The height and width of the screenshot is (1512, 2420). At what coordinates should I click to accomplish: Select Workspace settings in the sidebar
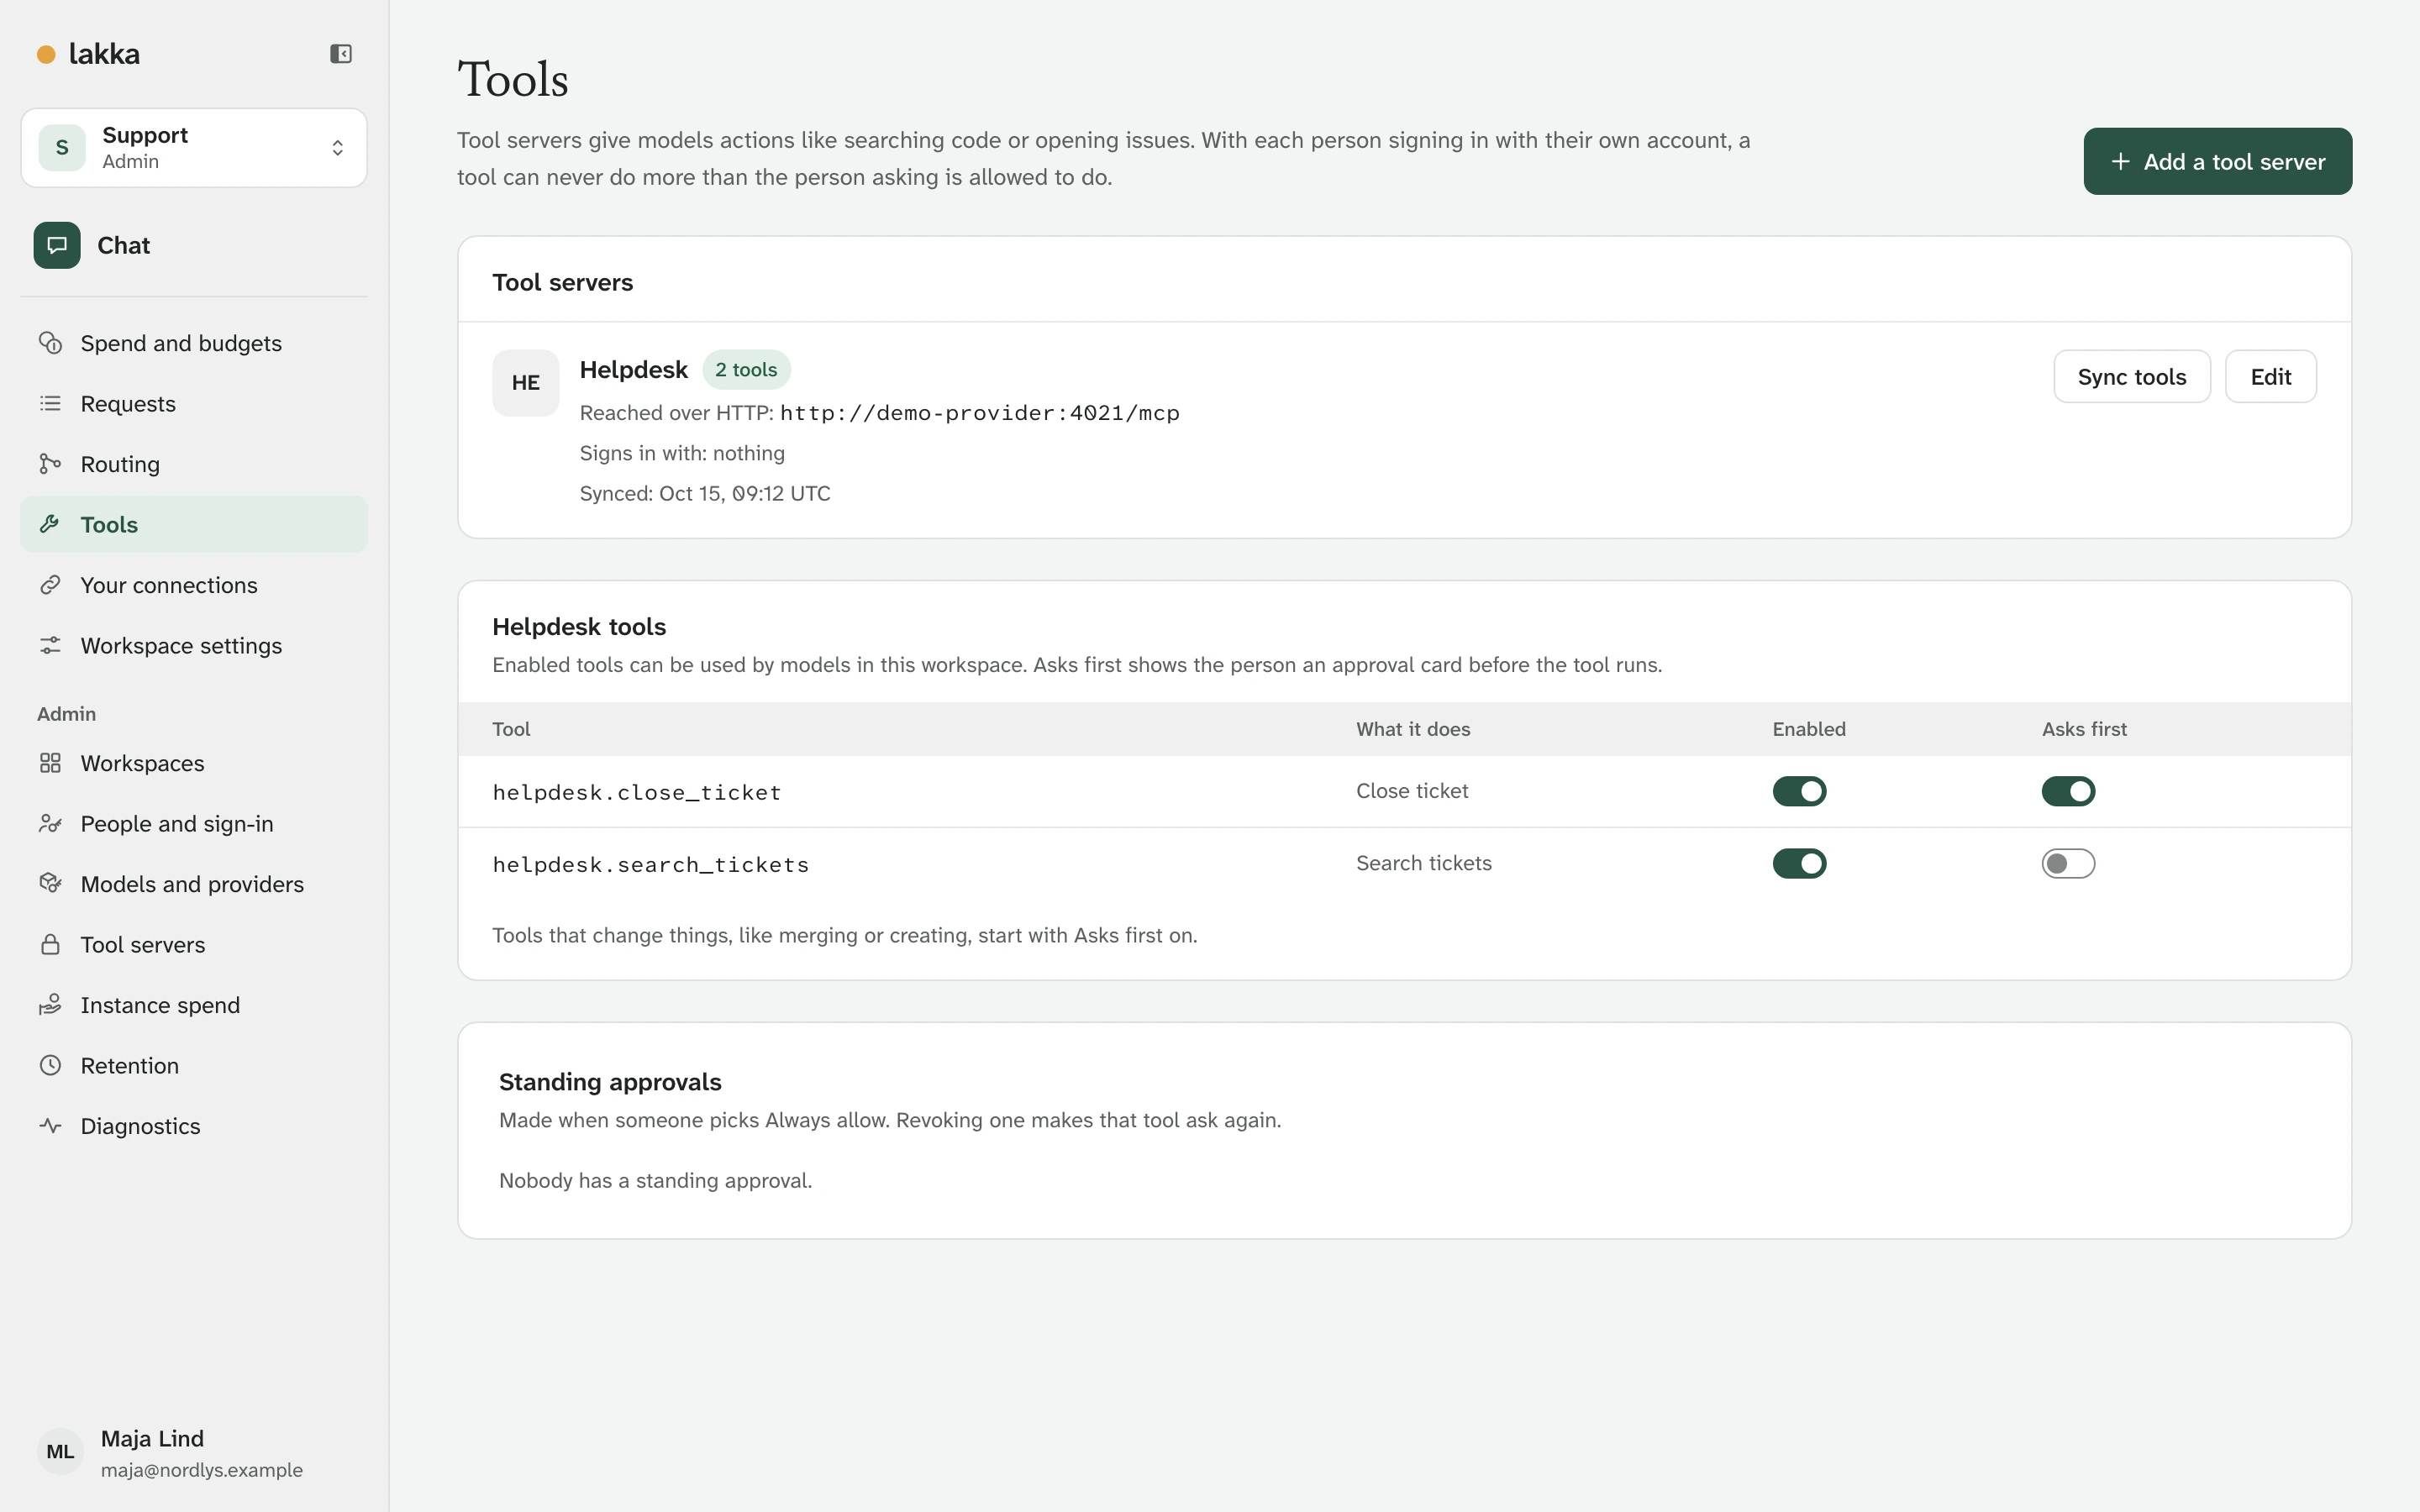tap(194, 646)
